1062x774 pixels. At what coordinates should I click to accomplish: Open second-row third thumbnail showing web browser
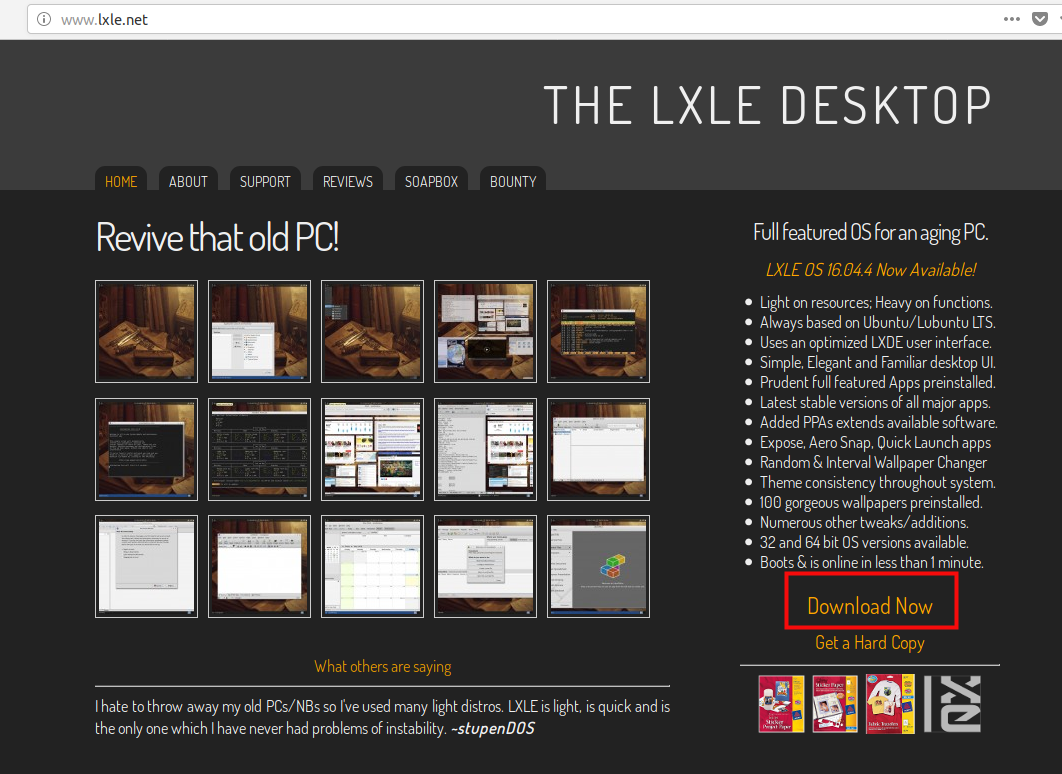click(373, 449)
